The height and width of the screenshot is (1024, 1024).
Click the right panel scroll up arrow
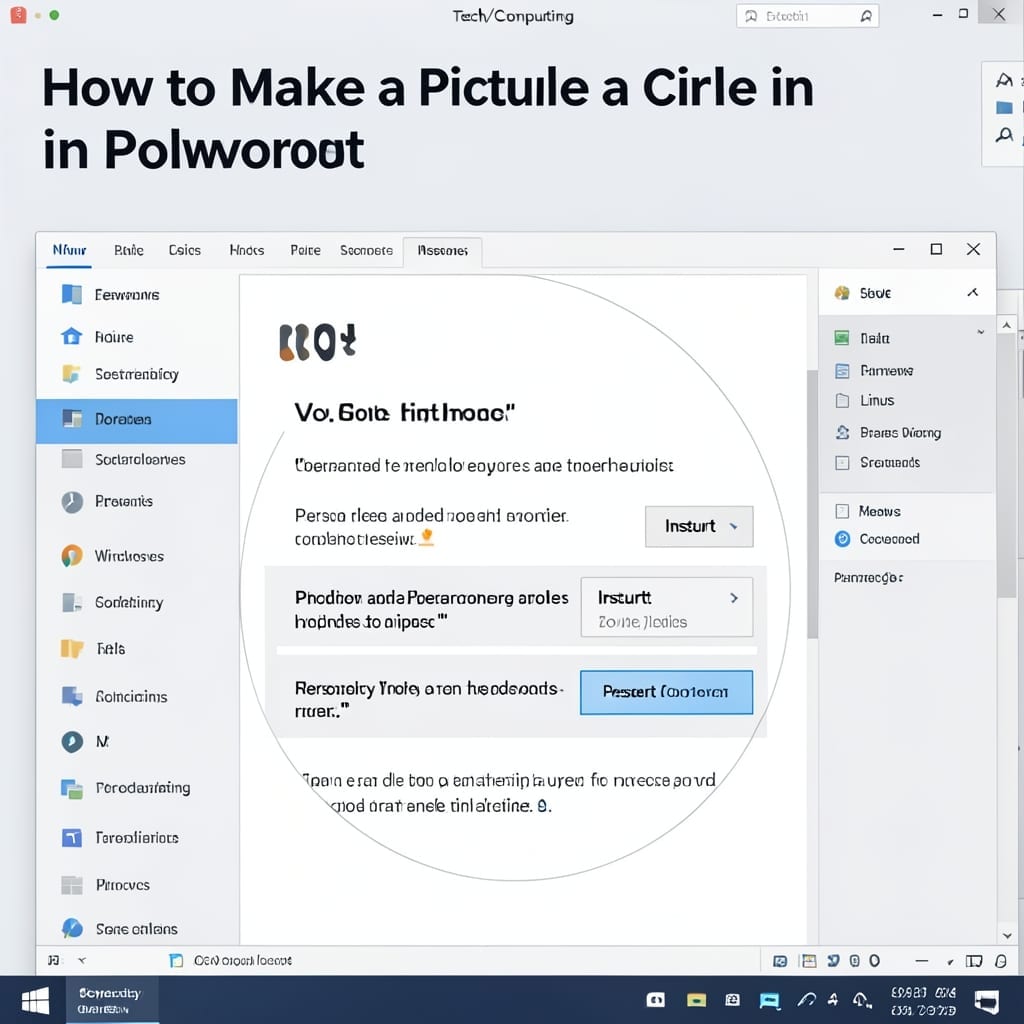click(1006, 325)
